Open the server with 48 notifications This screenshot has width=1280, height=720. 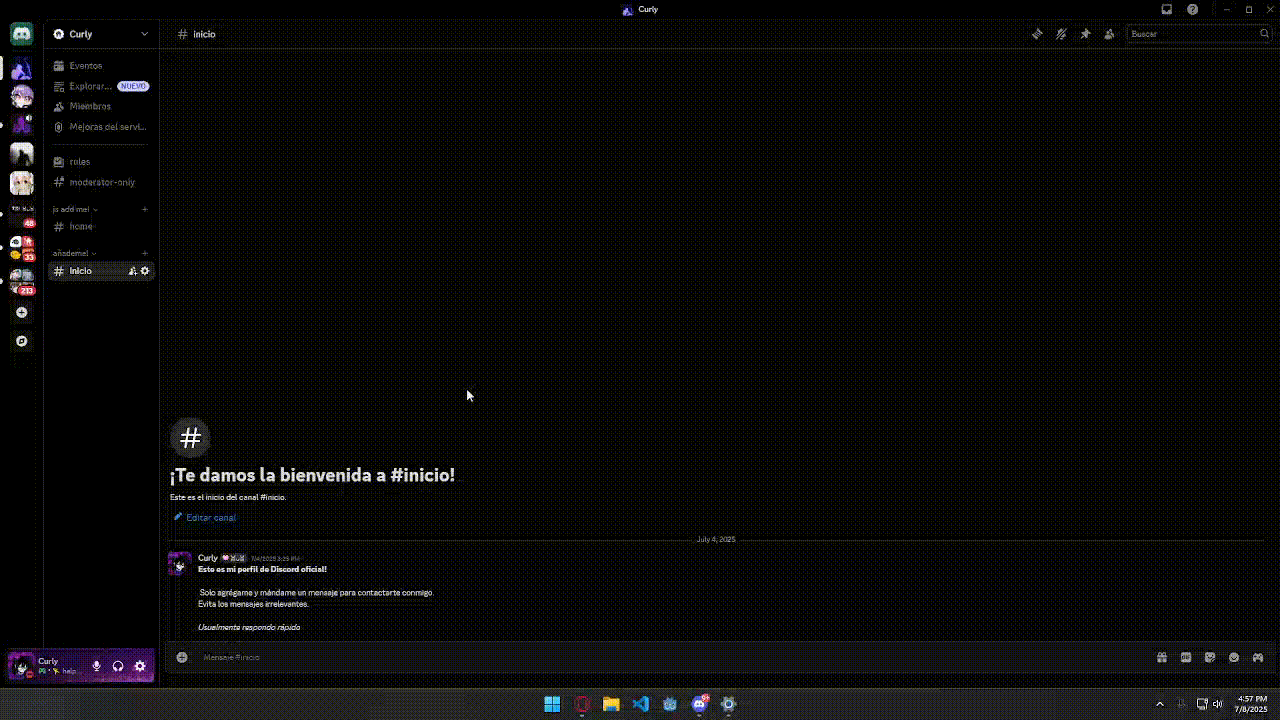pos(21,213)
